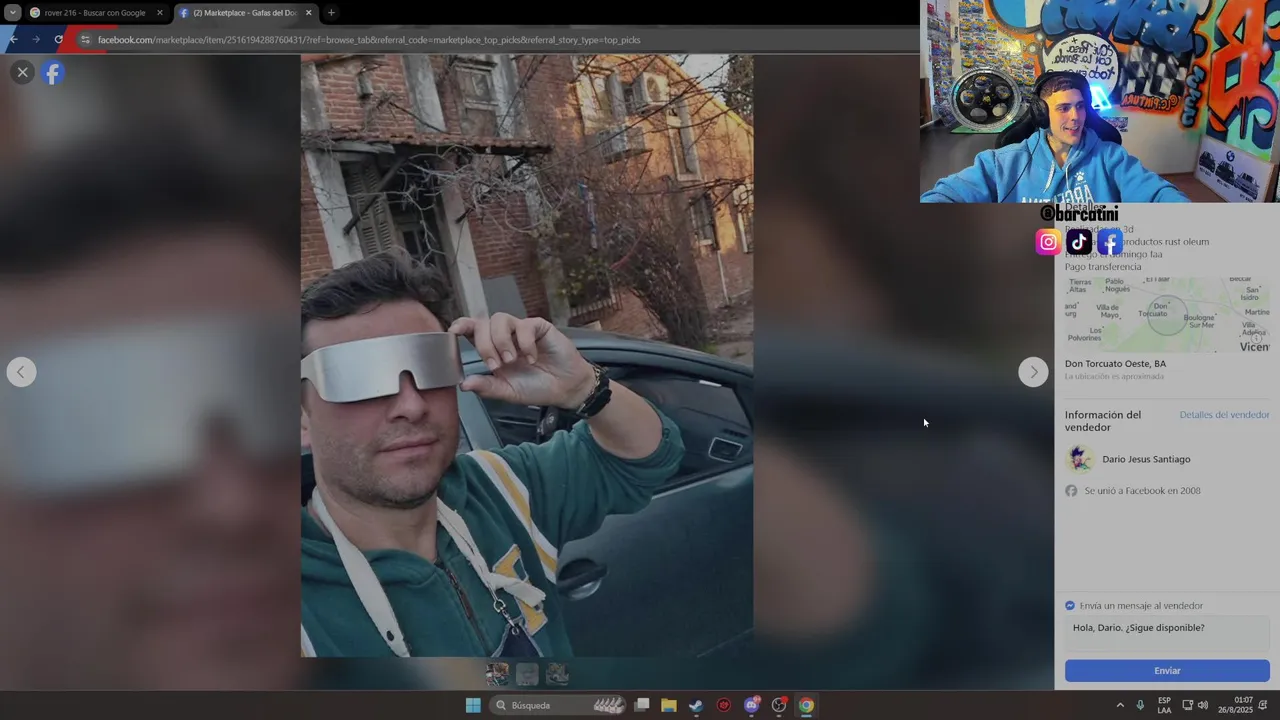Go to the previous listing photo

tap(21, 372)
